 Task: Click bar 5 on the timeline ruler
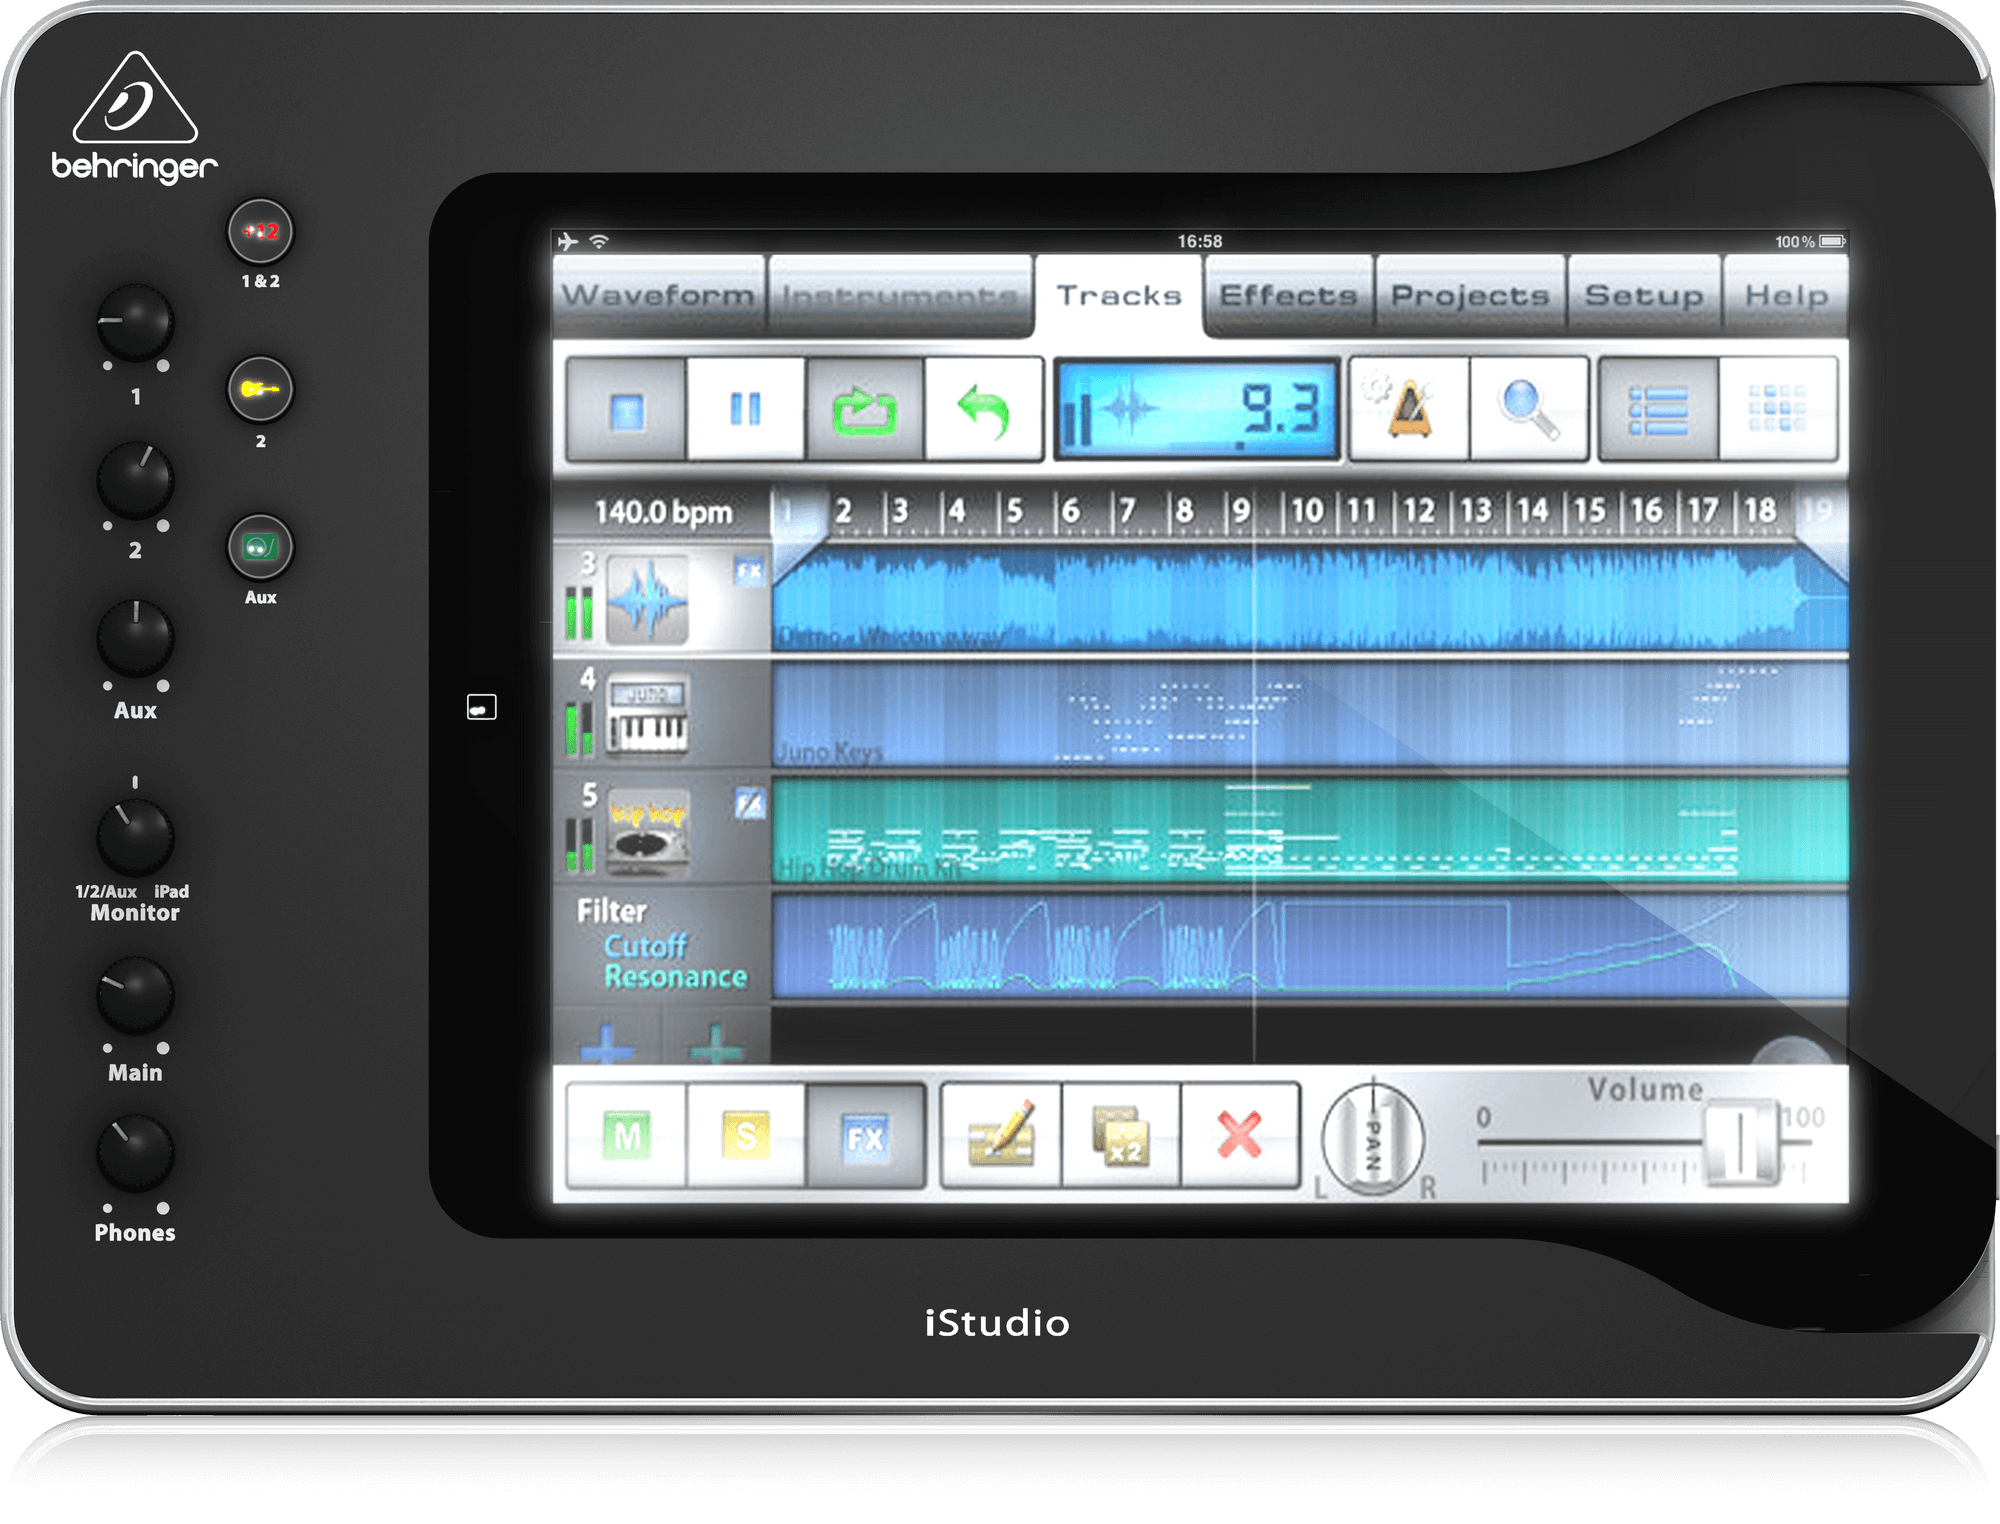[1014, 511]
